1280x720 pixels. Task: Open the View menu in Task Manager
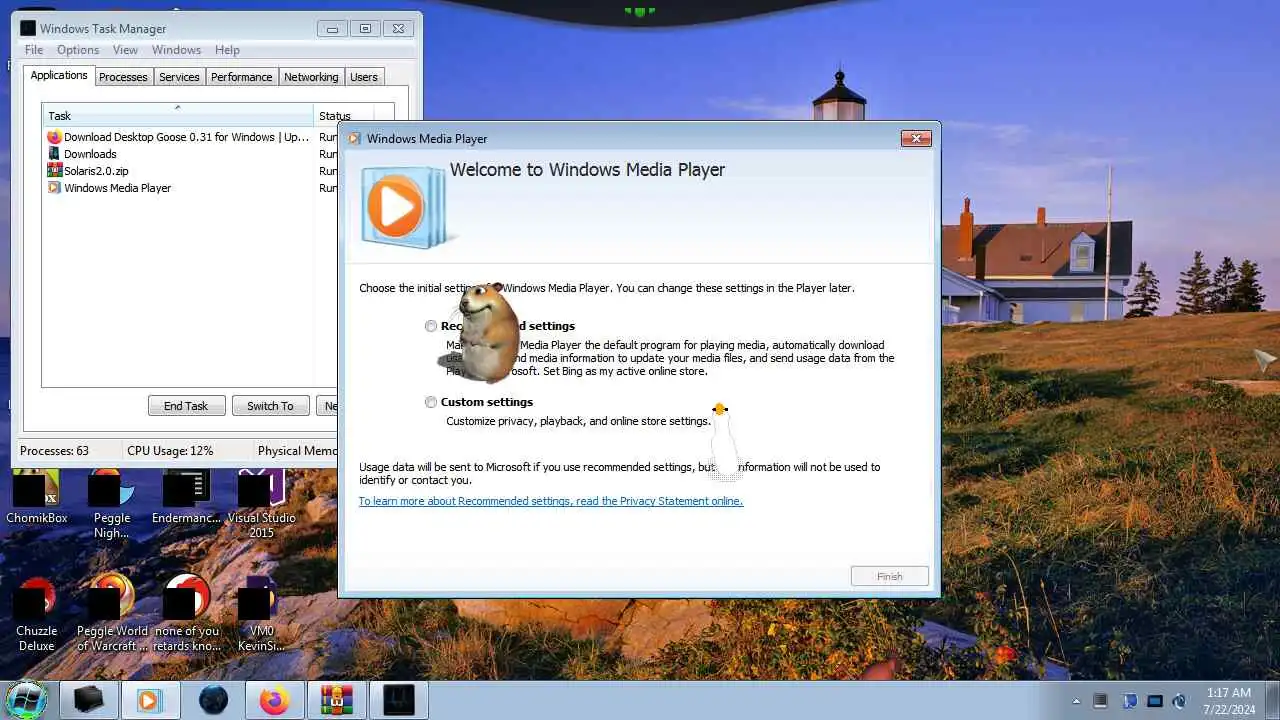pos(126,50)
